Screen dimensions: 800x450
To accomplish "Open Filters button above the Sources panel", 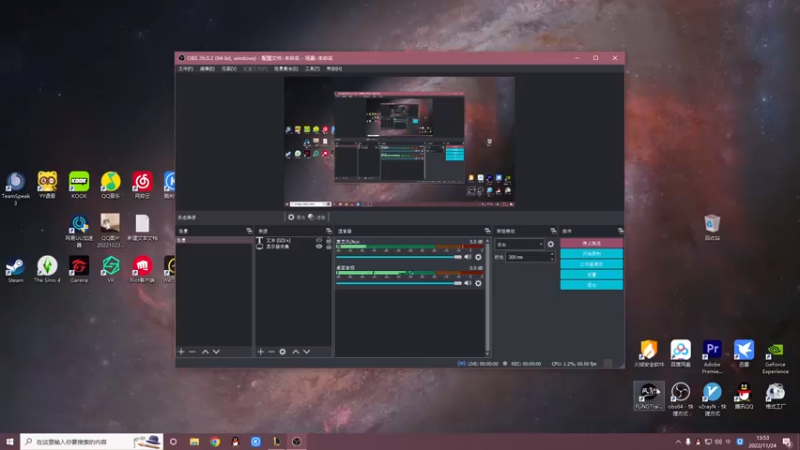I will (x=317, y=217).
